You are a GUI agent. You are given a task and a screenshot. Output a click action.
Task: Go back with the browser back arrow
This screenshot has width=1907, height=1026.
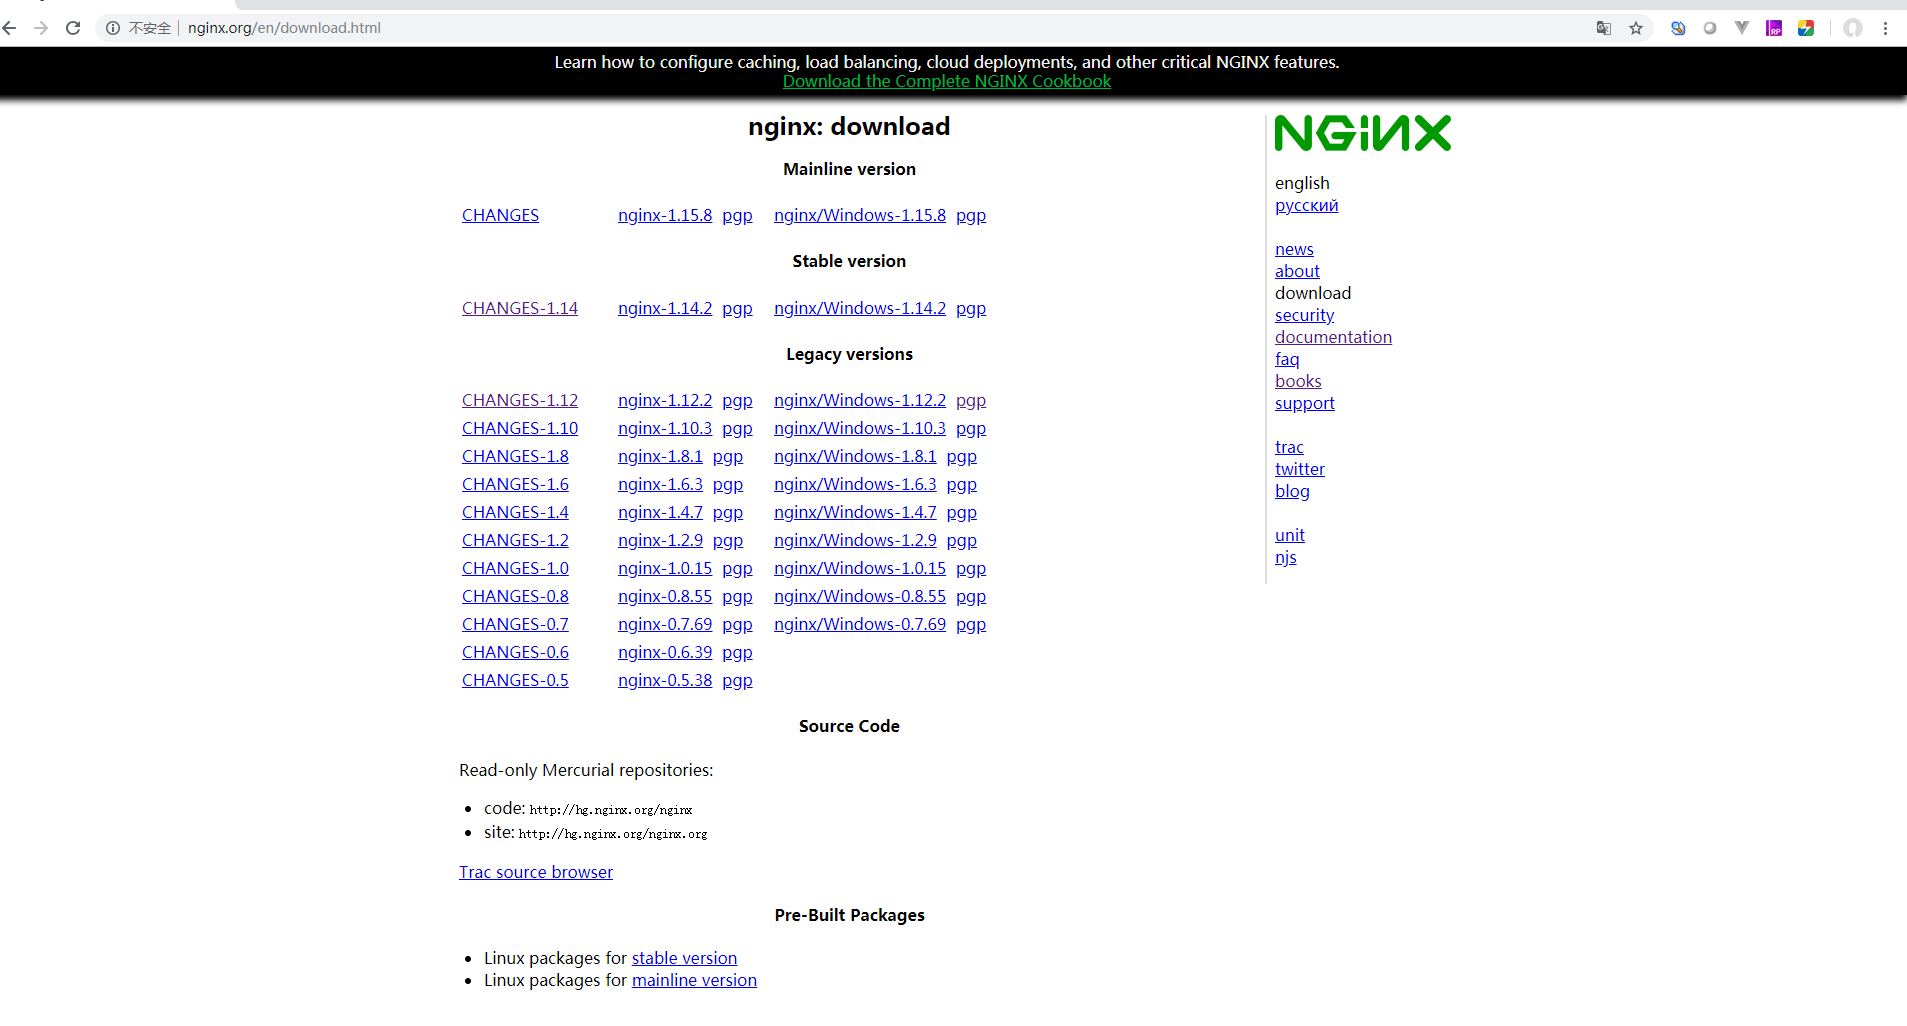(x=10, y=28)
